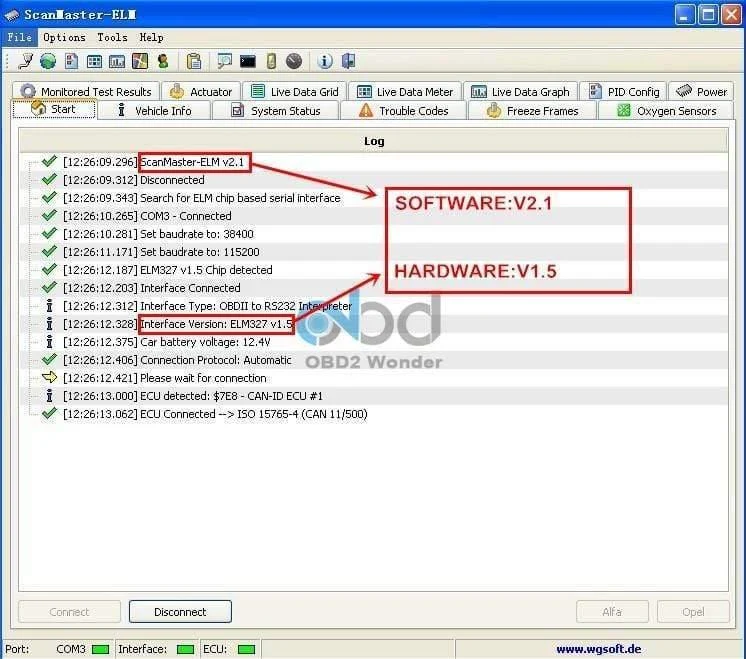Select the Start tab

coord(54,109)
